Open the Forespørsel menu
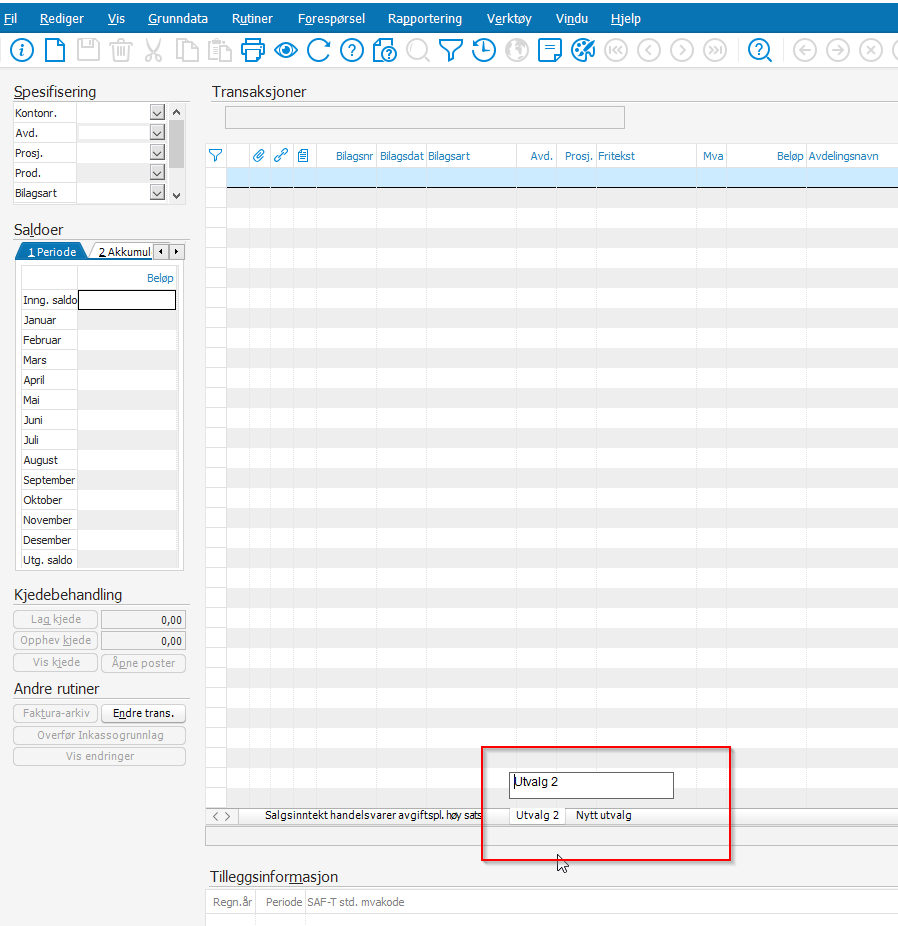898x926 pixels. pos(331,19)
